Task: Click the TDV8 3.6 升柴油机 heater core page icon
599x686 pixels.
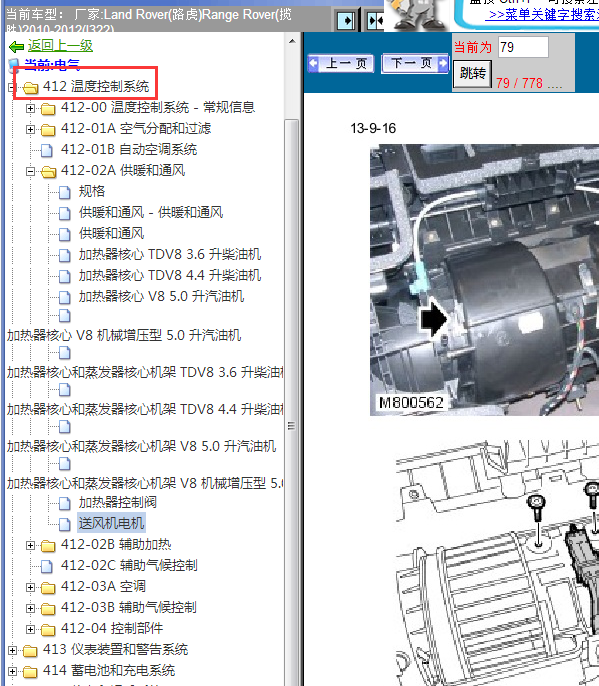Action: click(x=65, y=255)
